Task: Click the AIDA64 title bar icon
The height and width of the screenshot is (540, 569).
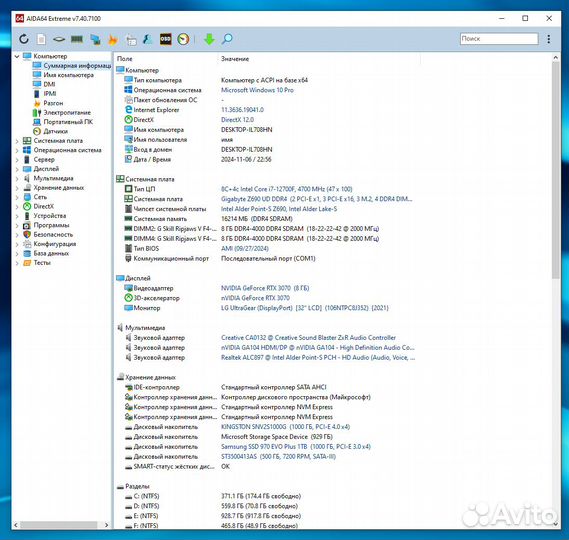Action: [20, 18]
